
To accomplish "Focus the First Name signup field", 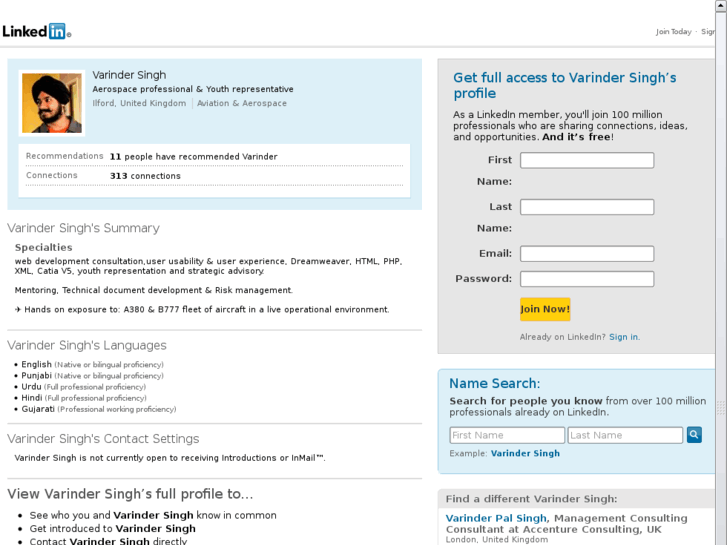I will pos(587,160).
